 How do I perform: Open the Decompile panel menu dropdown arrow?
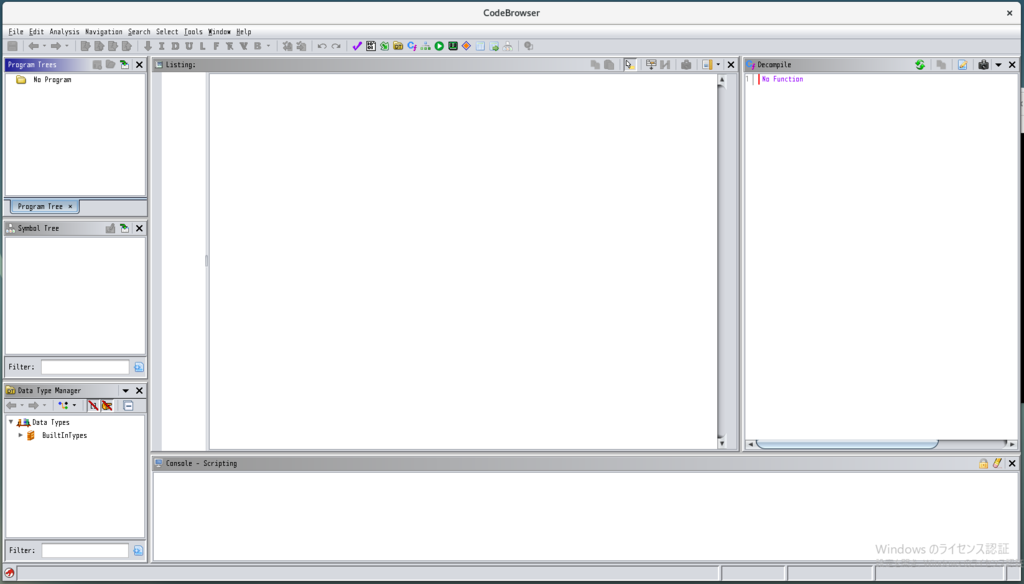[x=998, y=65]
